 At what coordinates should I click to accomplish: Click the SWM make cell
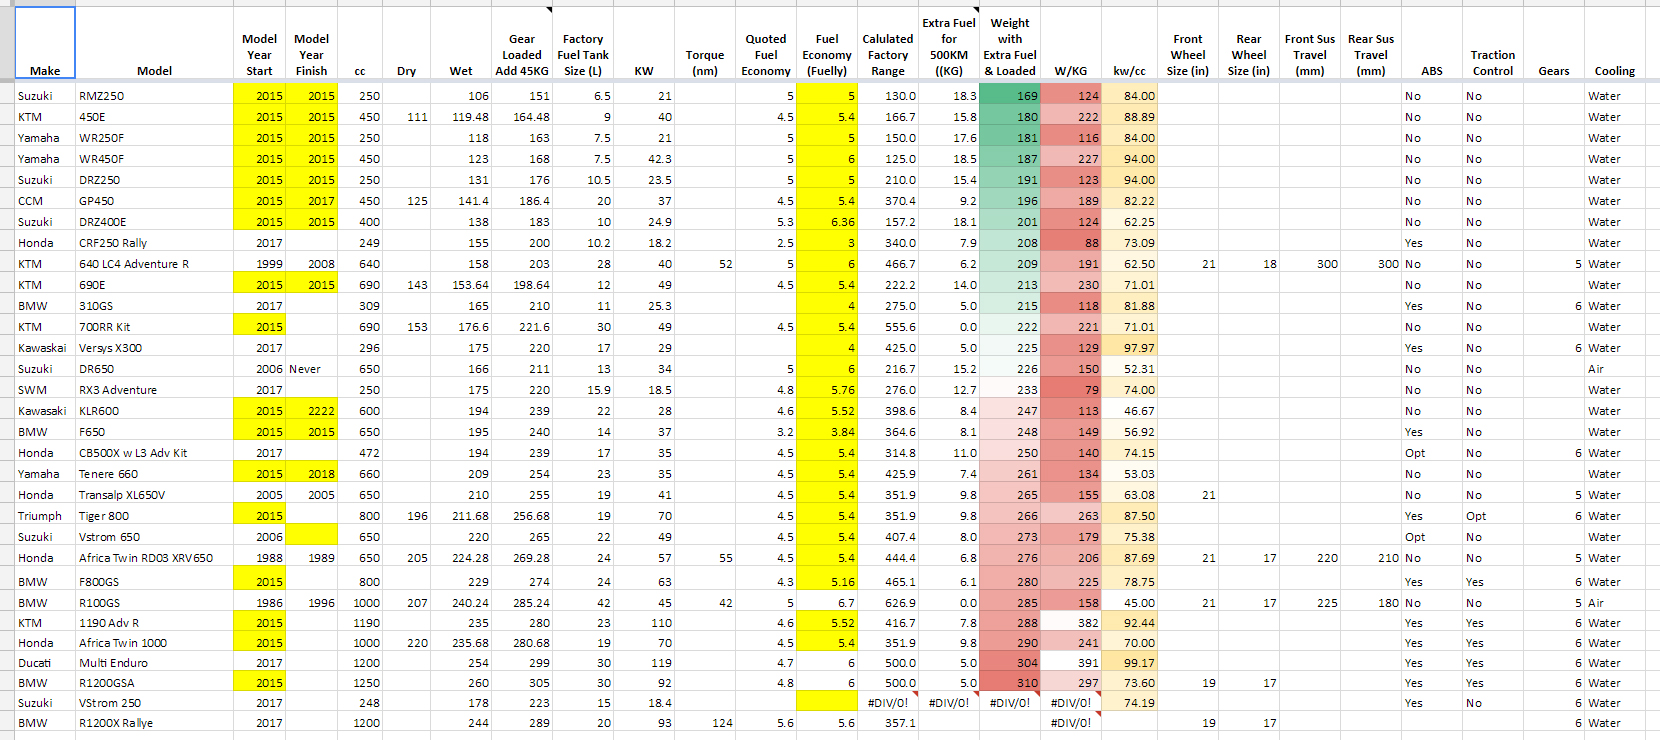point(45,390)
